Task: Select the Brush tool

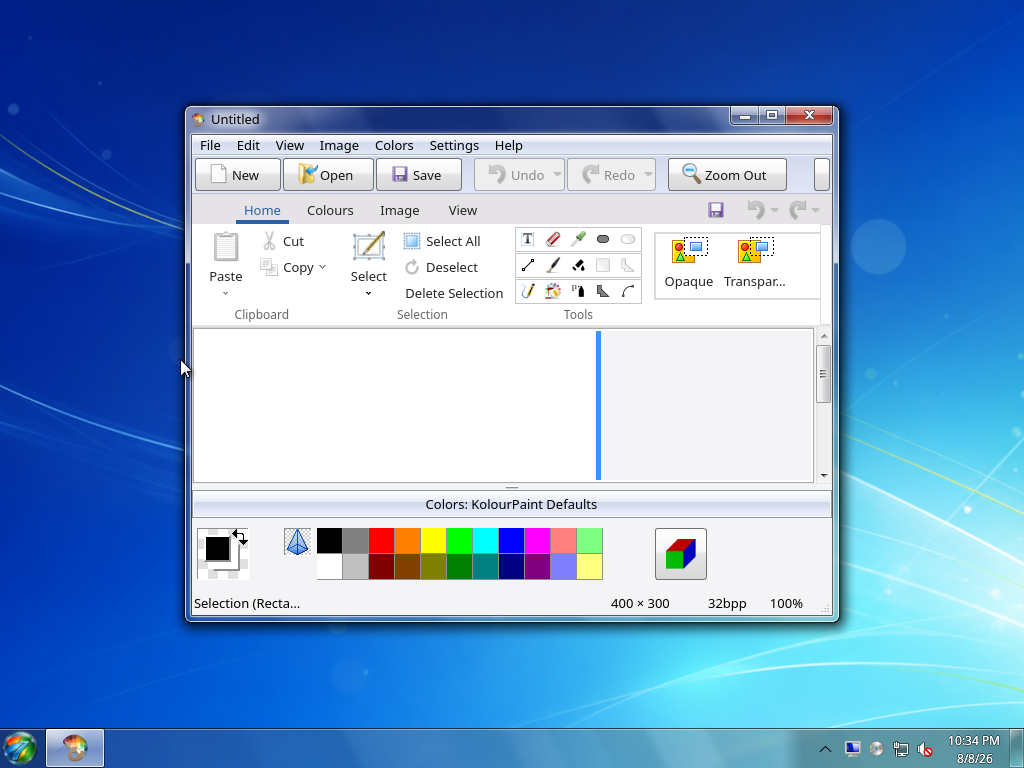Action: coord(552,265)
